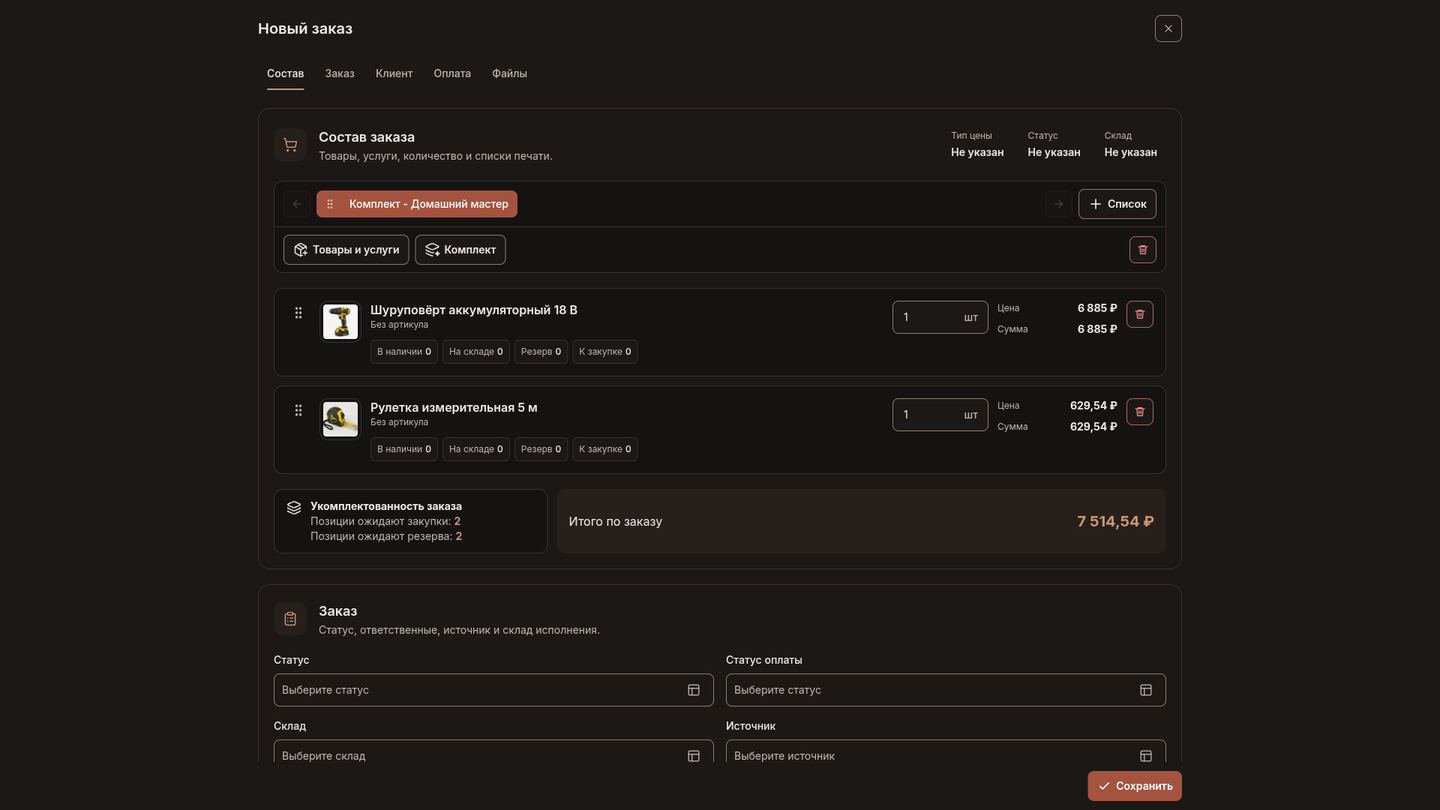1440x810 pixels.
Task: Remove the Рулетка измерительная 5 м item
Action: [1140, 412]
